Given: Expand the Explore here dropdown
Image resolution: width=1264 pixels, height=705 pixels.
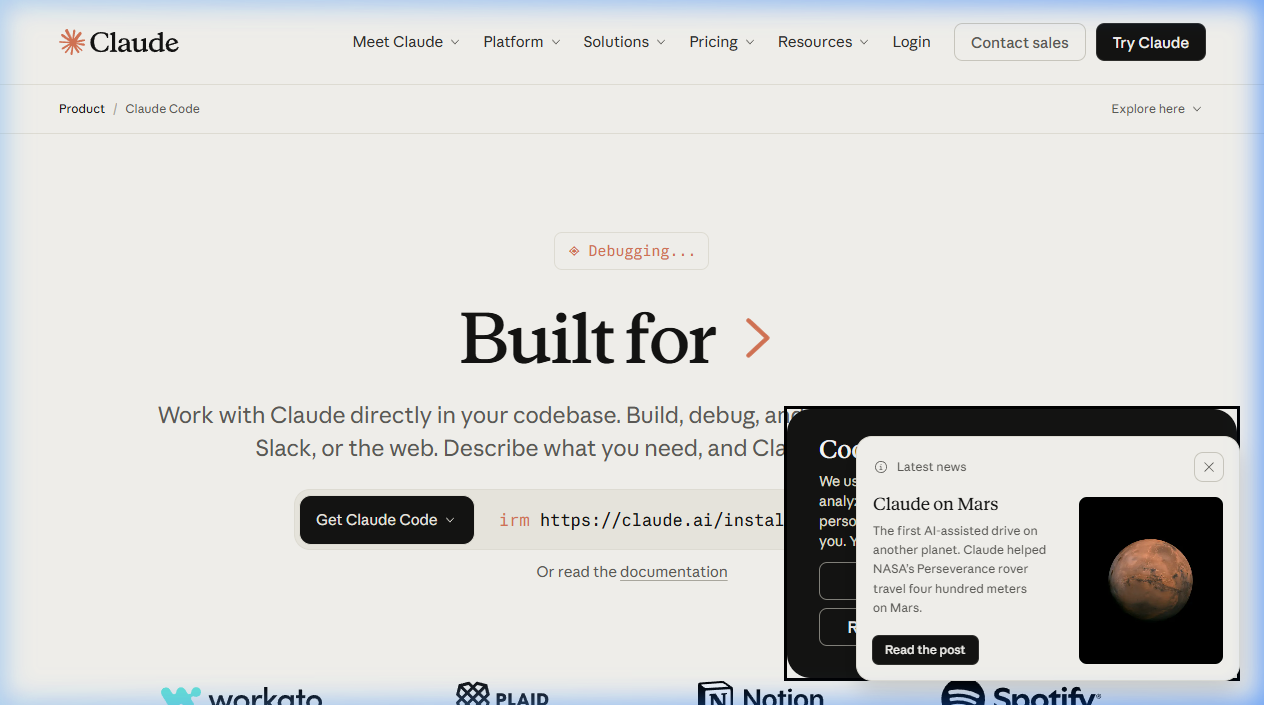Looking at the screenshot, I should (1155, 109).
